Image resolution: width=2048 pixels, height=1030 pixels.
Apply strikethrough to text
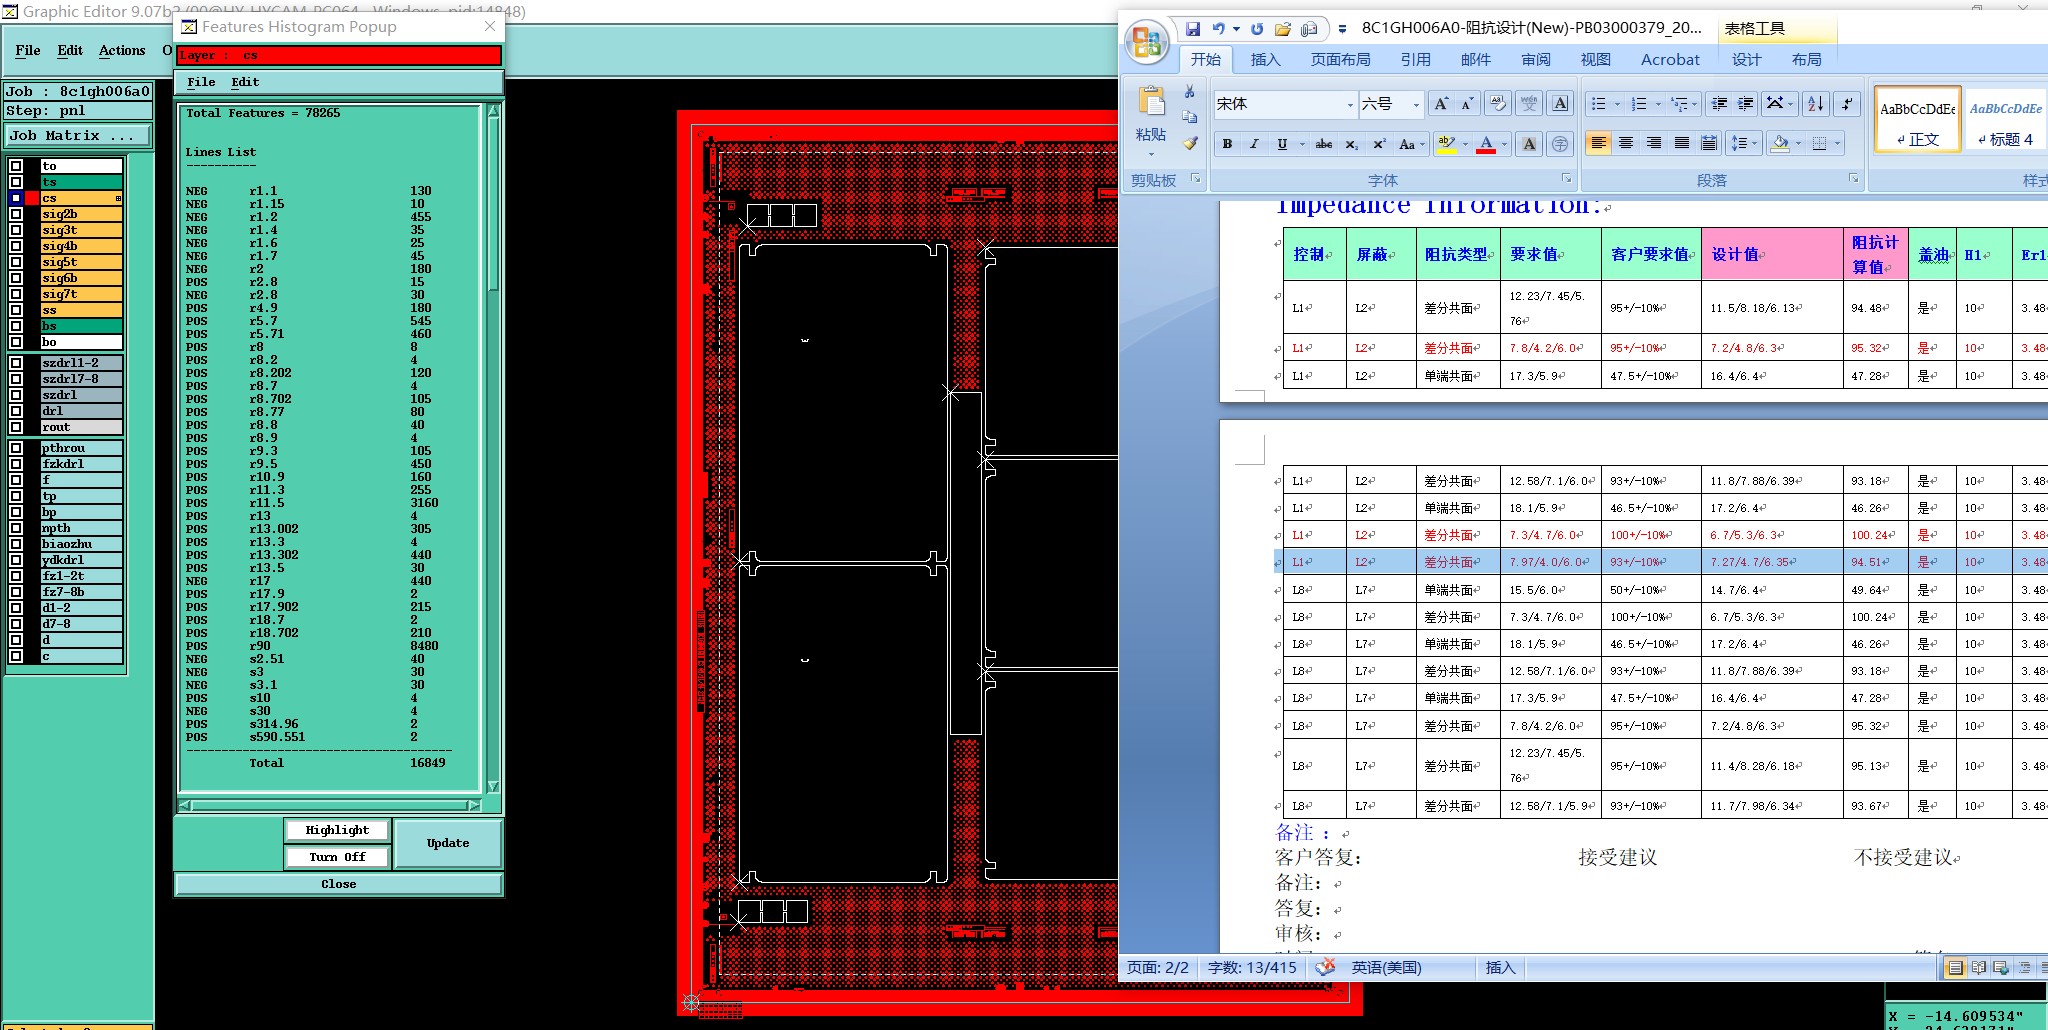click(x=1323, y=144)
